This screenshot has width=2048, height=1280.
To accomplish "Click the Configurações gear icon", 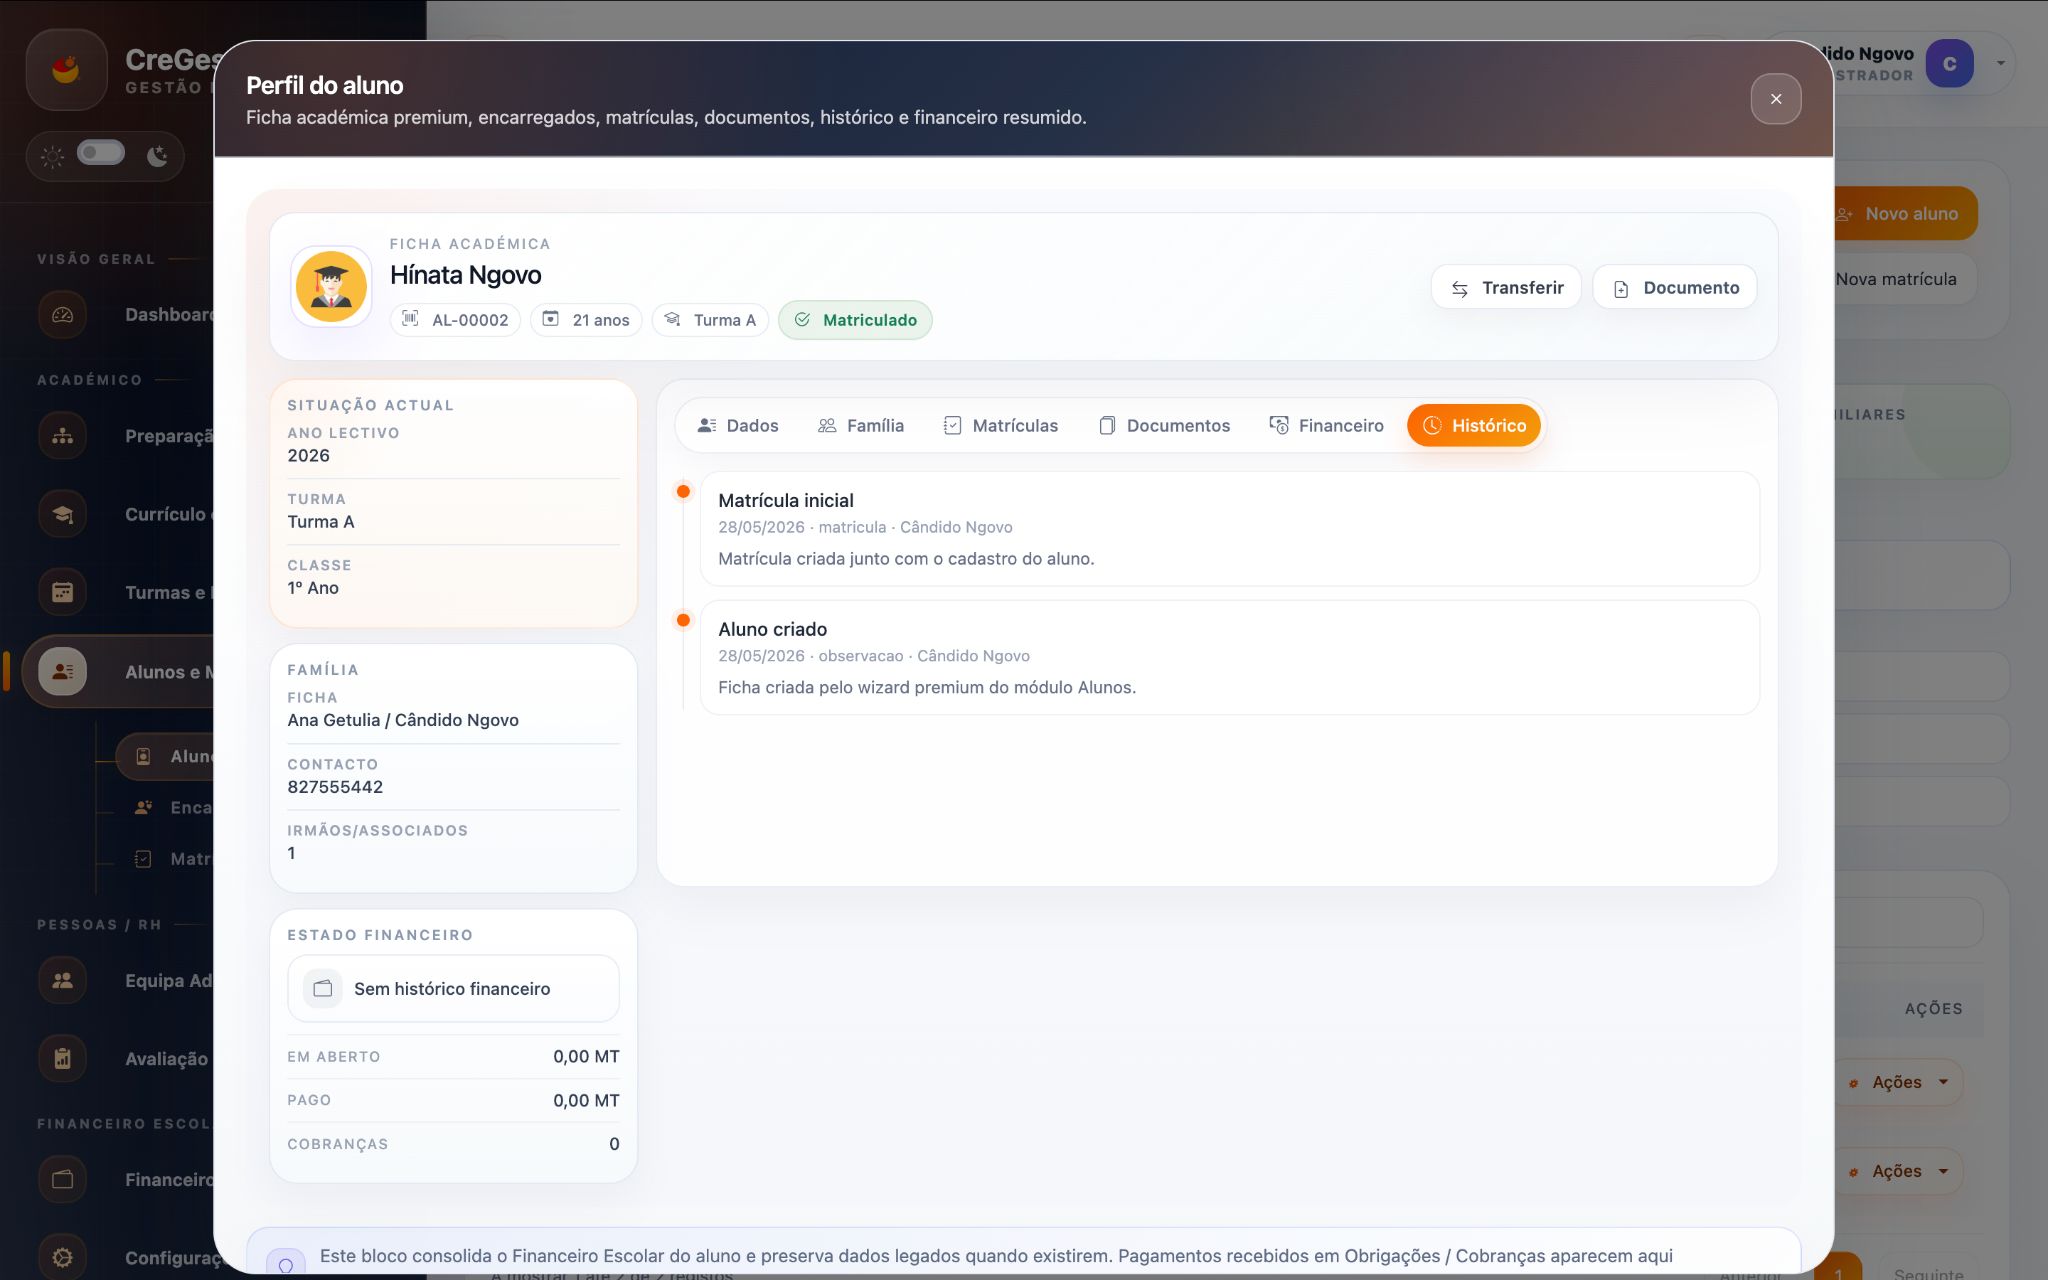I will click(63, 1258).
